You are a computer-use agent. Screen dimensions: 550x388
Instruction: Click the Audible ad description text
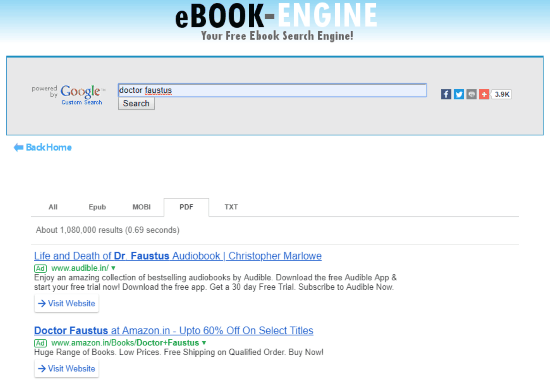pyautogui.click(x=215, y=282)
